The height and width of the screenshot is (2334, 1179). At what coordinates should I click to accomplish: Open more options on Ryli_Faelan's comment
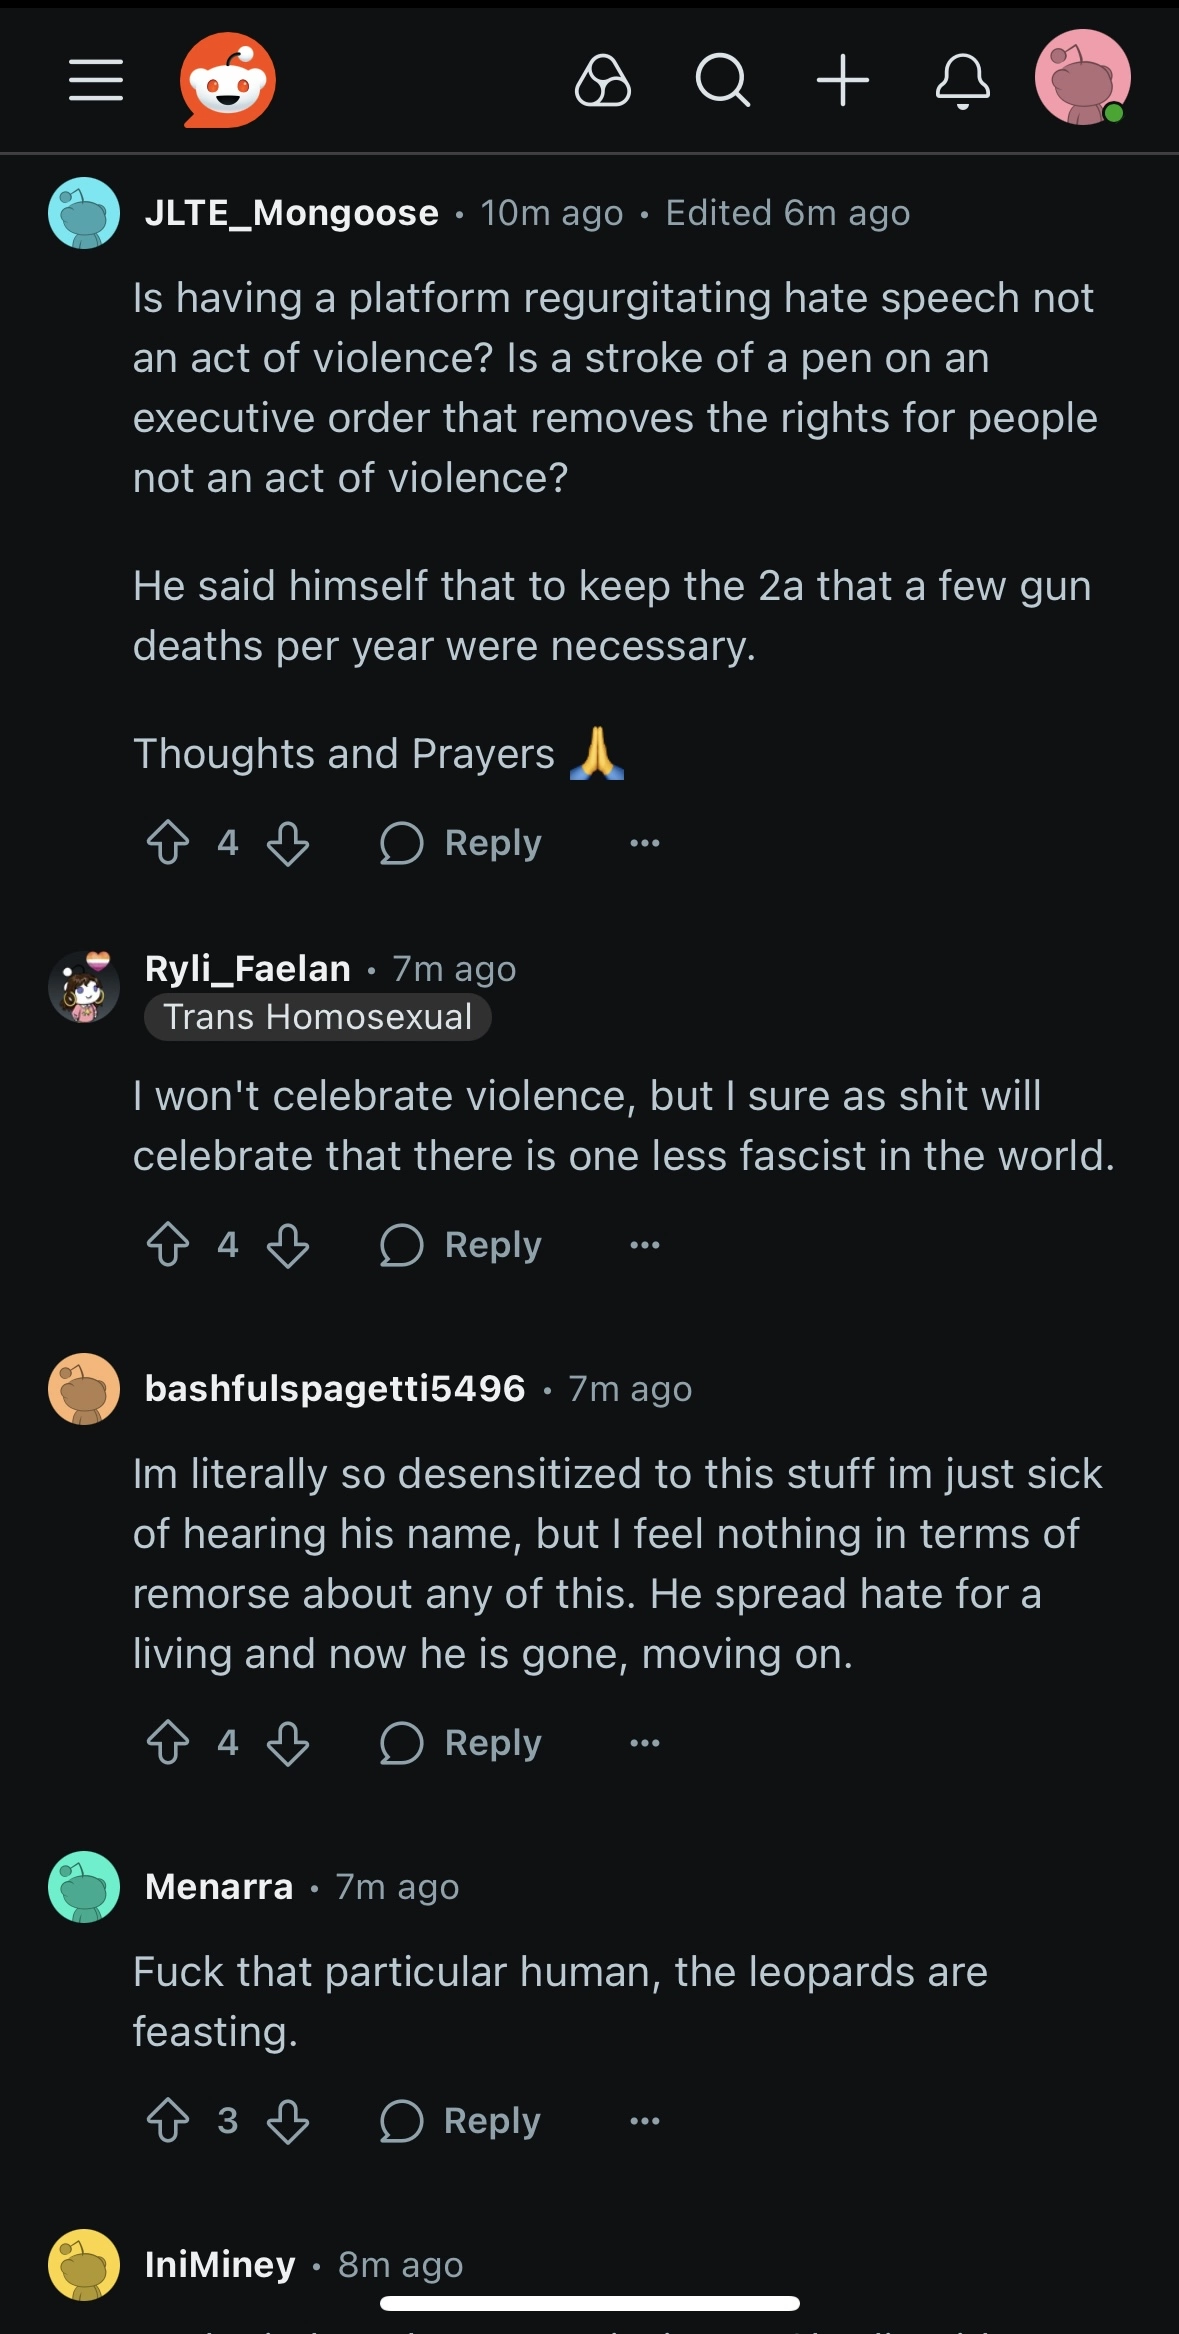click(645, 1245)
